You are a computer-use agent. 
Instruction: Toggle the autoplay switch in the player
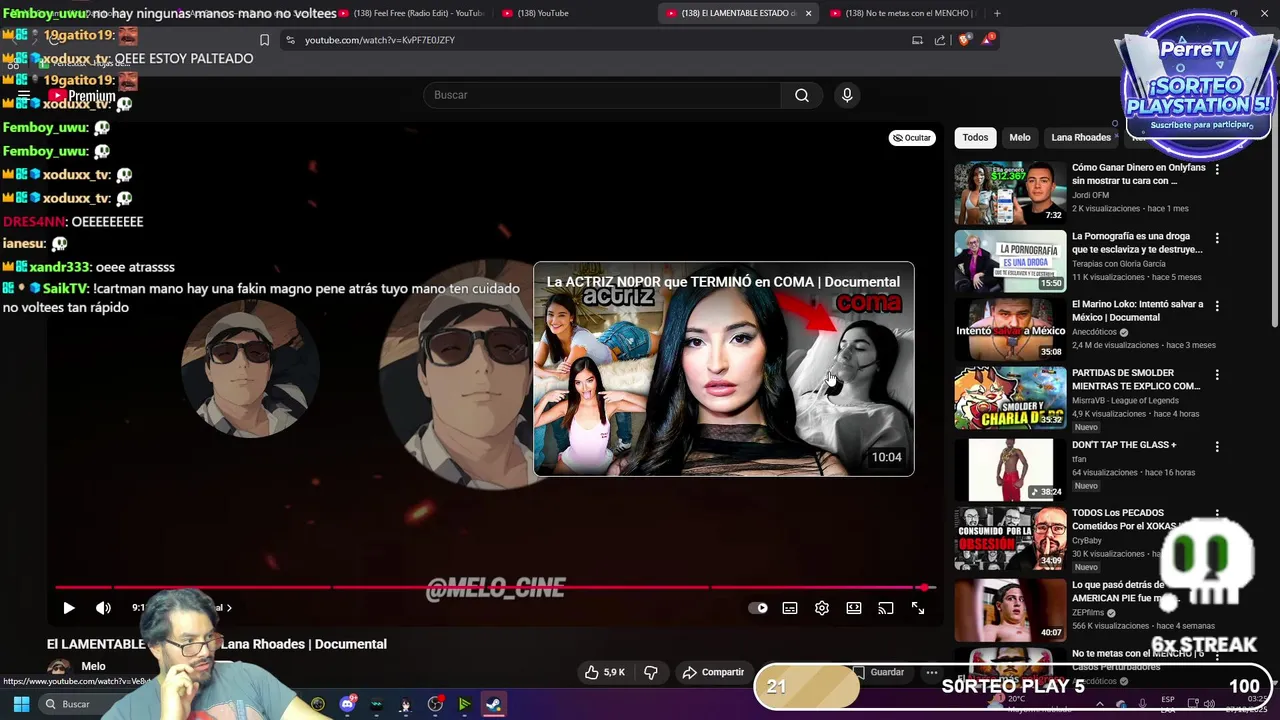759,608
